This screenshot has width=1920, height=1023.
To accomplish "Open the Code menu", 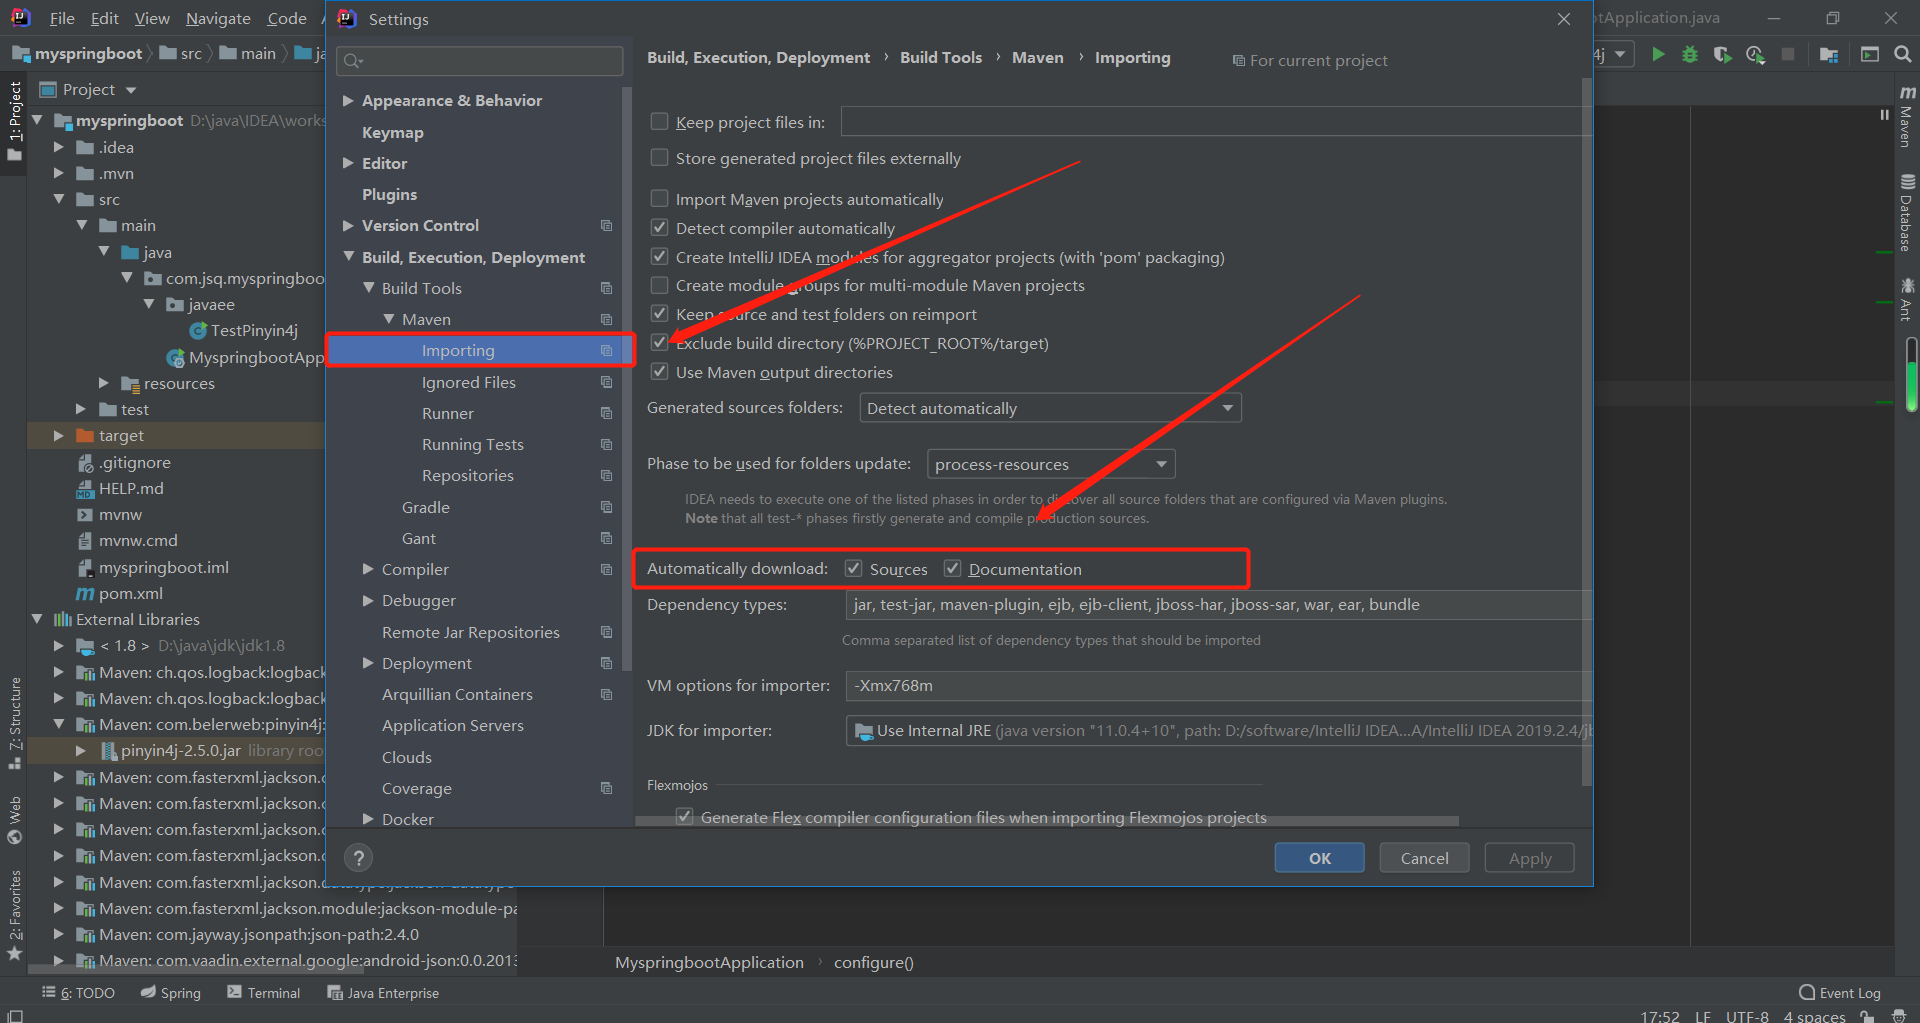I will (x=287, y=18).
